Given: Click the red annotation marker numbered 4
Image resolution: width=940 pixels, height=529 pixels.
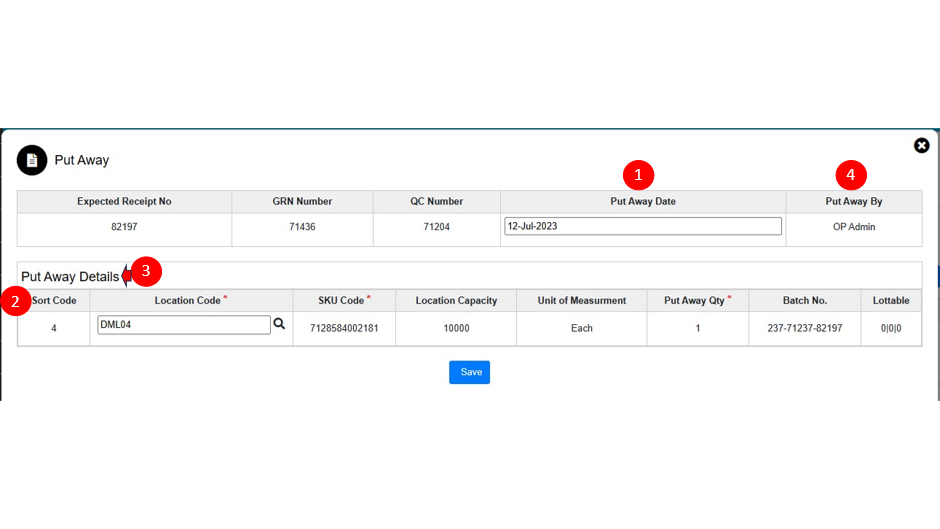Looking at the screenshot, I should pyautogui.click(x=851, y=175).
